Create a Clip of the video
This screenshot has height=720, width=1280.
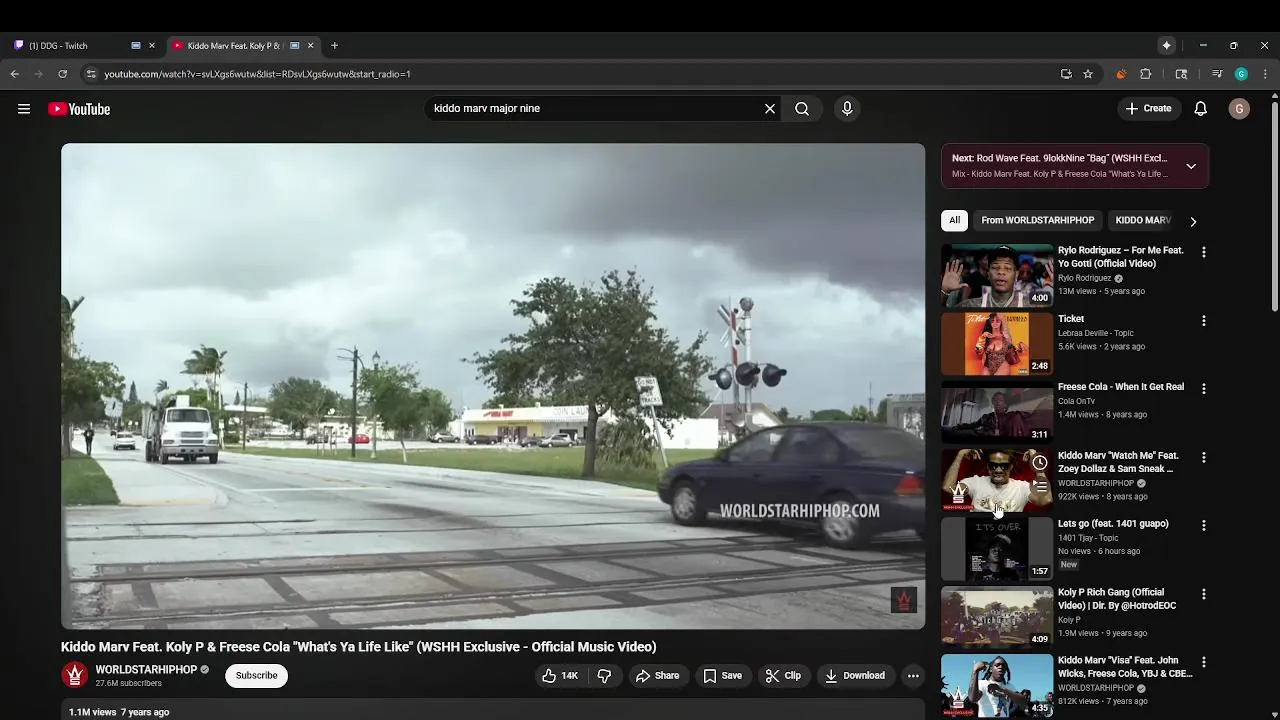coord(783,676)
